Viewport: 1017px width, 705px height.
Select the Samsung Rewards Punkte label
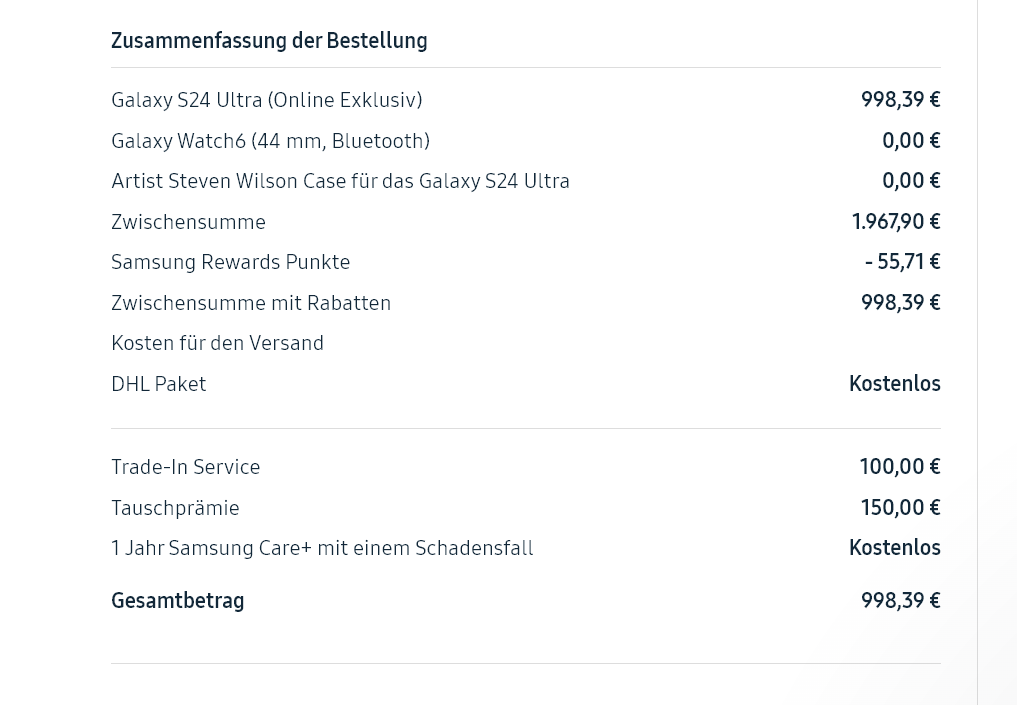coord(230,262)
